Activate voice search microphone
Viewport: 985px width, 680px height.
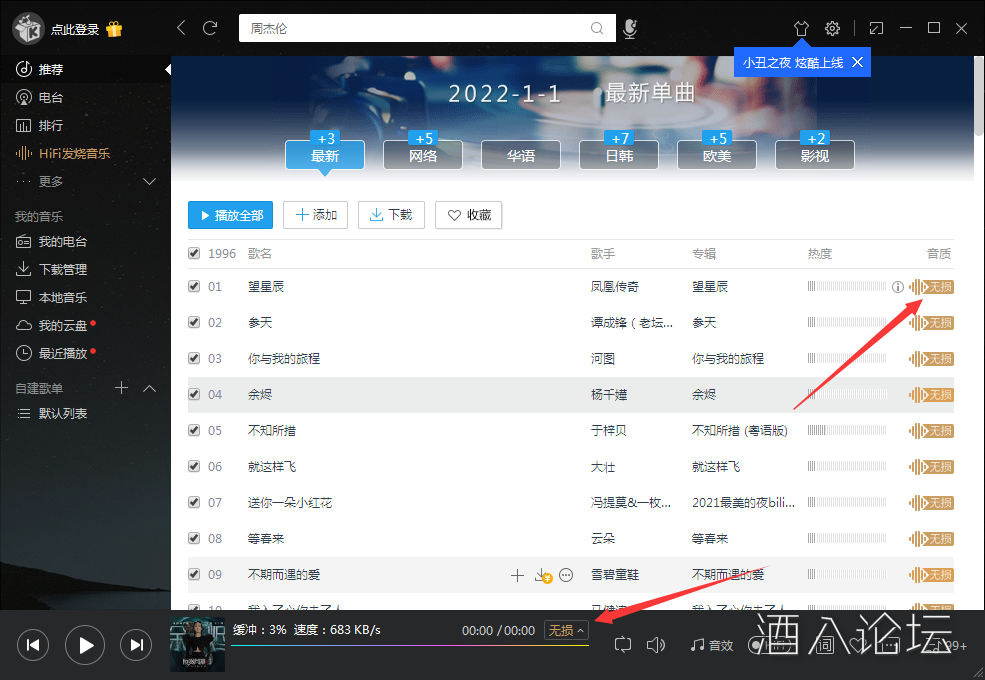(630, 28)
